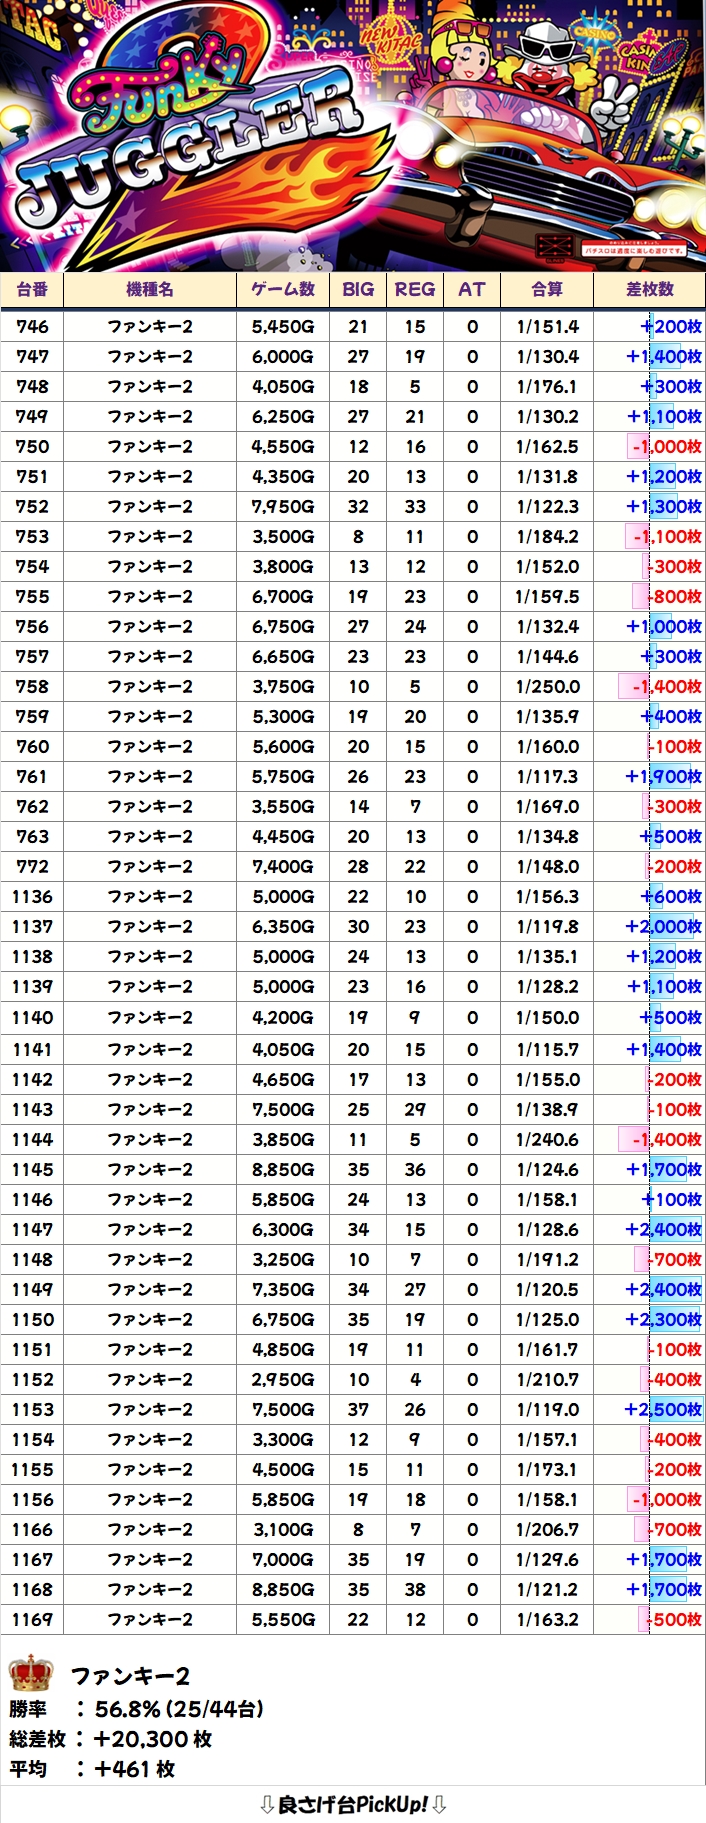Click the 合算 column header
This screenshot has height=1823, width=706.
pos(547,289)
